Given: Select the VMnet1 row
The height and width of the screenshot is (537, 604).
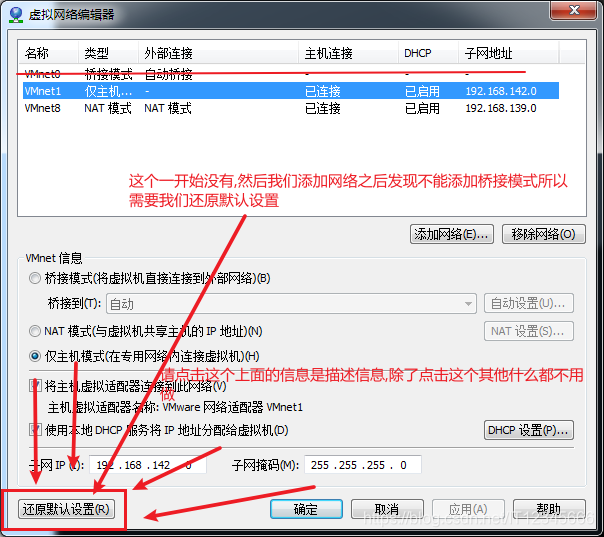Looking at the screenshot, I should [x=291, y=91].
